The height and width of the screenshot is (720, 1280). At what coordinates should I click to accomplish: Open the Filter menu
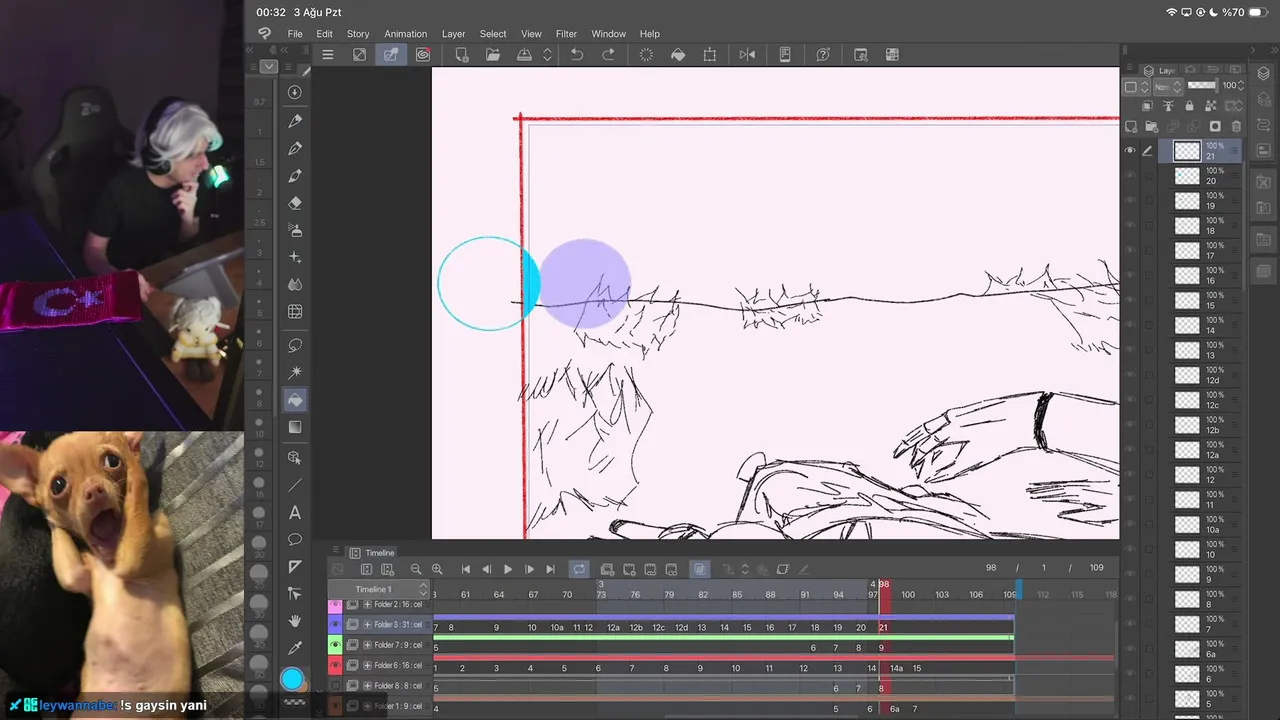pyautogui.click(x=566, y=34)
